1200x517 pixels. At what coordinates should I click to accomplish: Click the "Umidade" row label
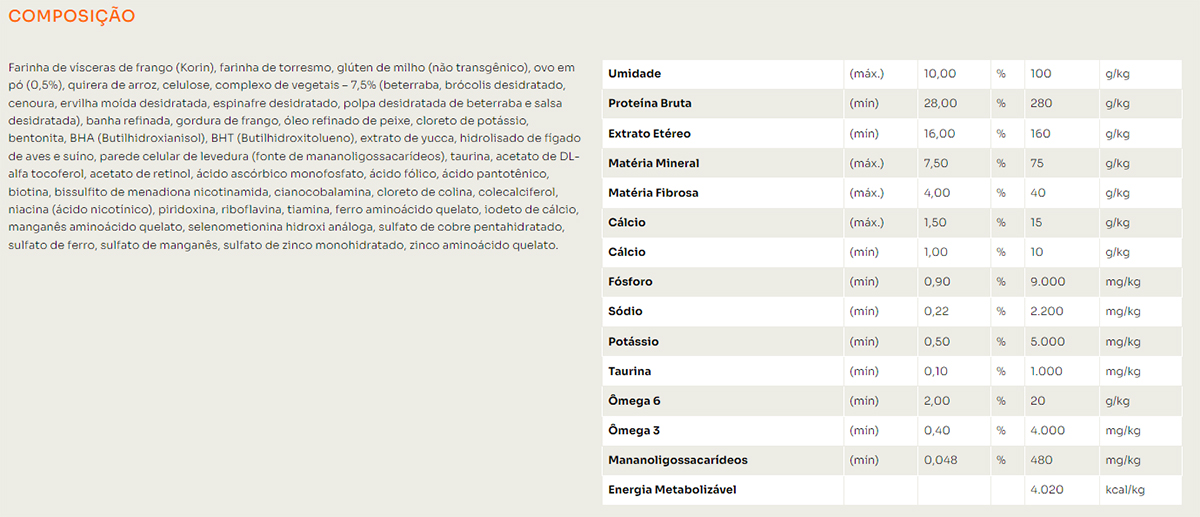[x=634, y=74]
